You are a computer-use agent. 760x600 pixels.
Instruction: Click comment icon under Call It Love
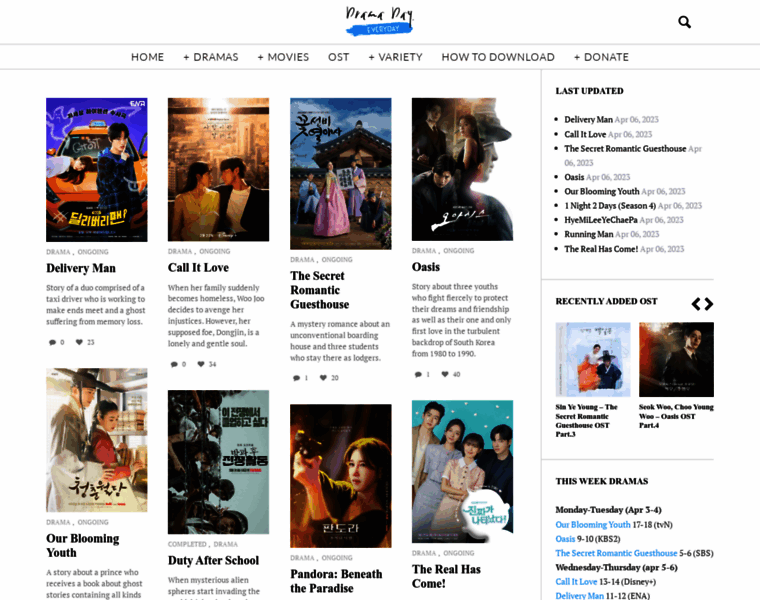point(174,364)
